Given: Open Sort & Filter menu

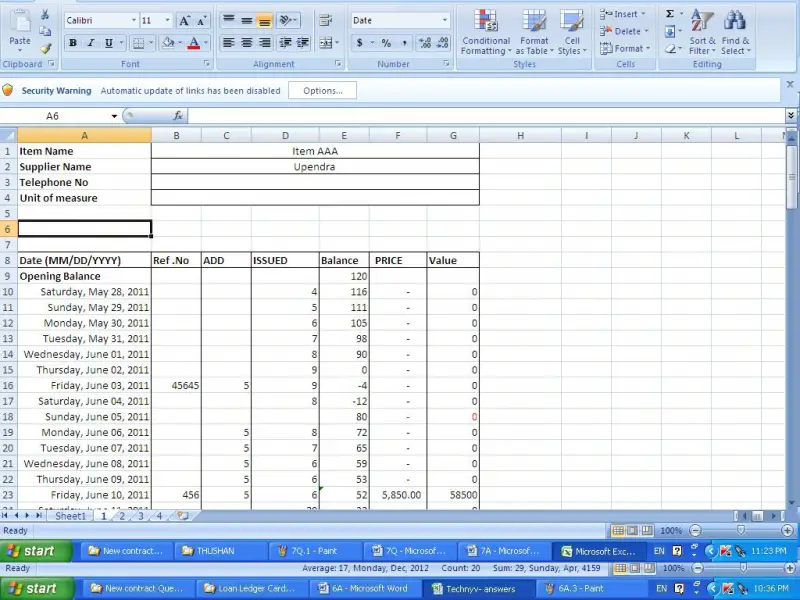Looking at the screenshot, I should [703, 32].
